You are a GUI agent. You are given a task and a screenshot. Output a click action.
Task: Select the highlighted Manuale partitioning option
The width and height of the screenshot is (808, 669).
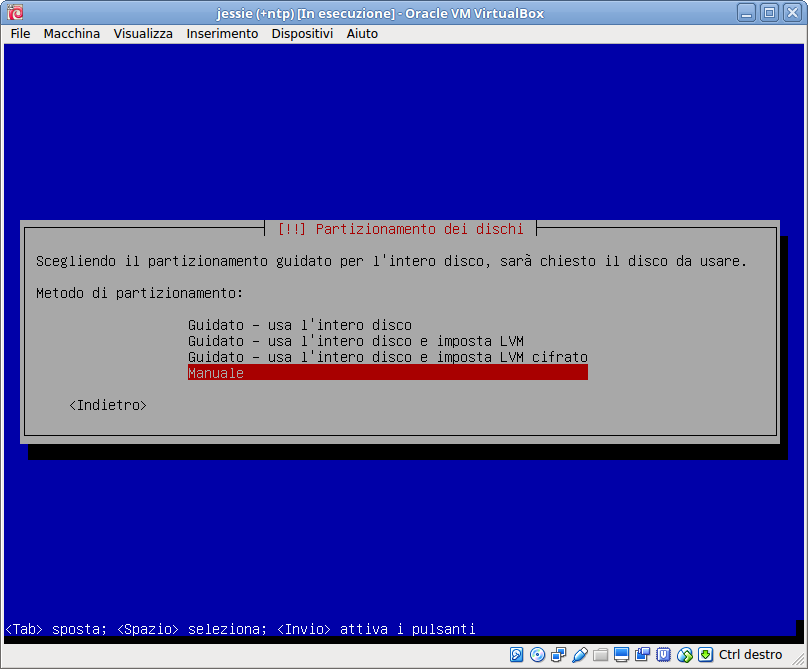click(x=388, y=373)
